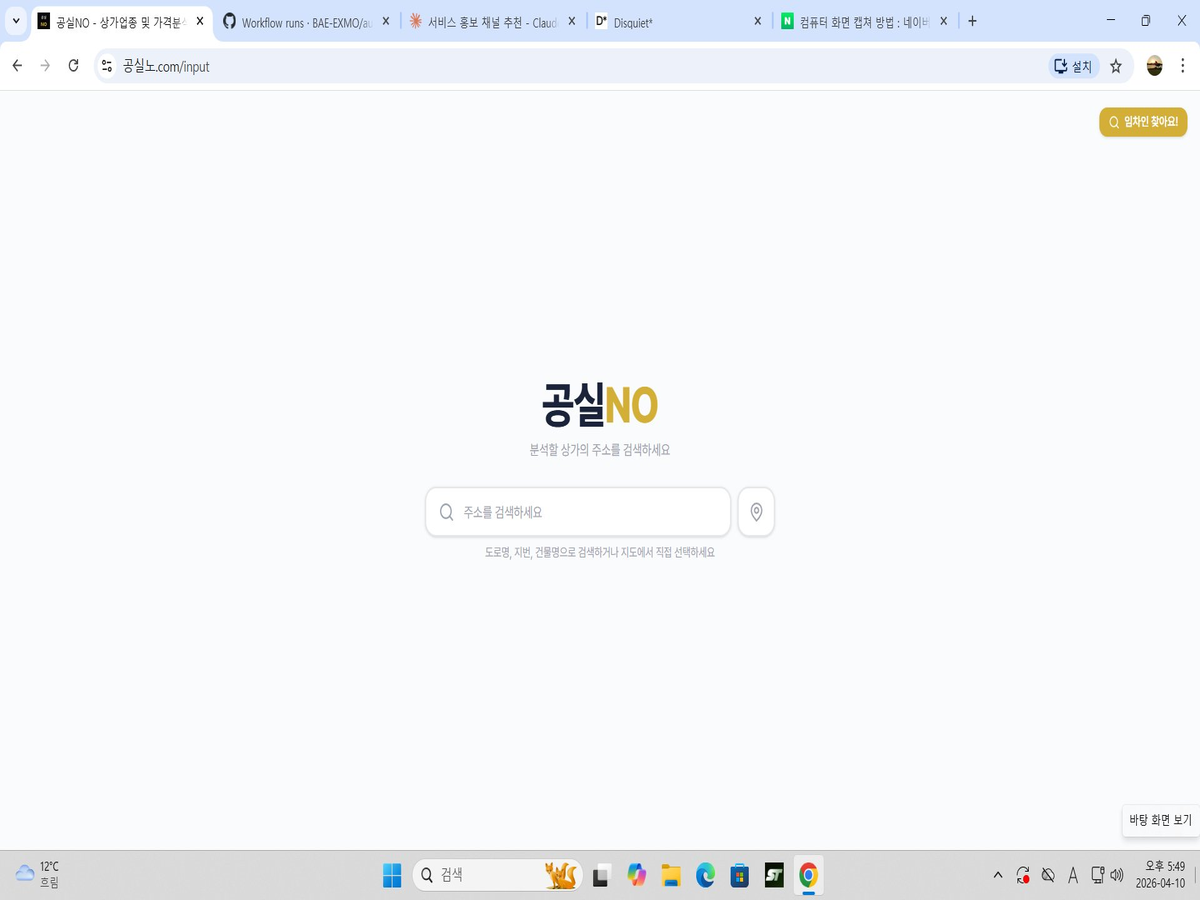
Task: Close the Workflow runs tab
Action: click(386, 21)
